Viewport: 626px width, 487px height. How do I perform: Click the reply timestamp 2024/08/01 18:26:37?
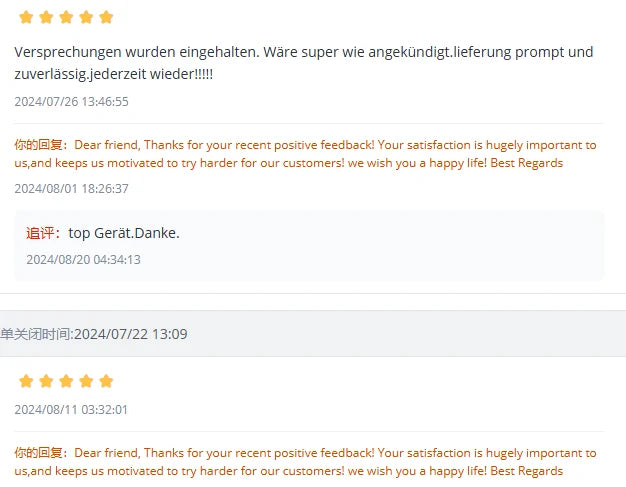tap(71, 188)
